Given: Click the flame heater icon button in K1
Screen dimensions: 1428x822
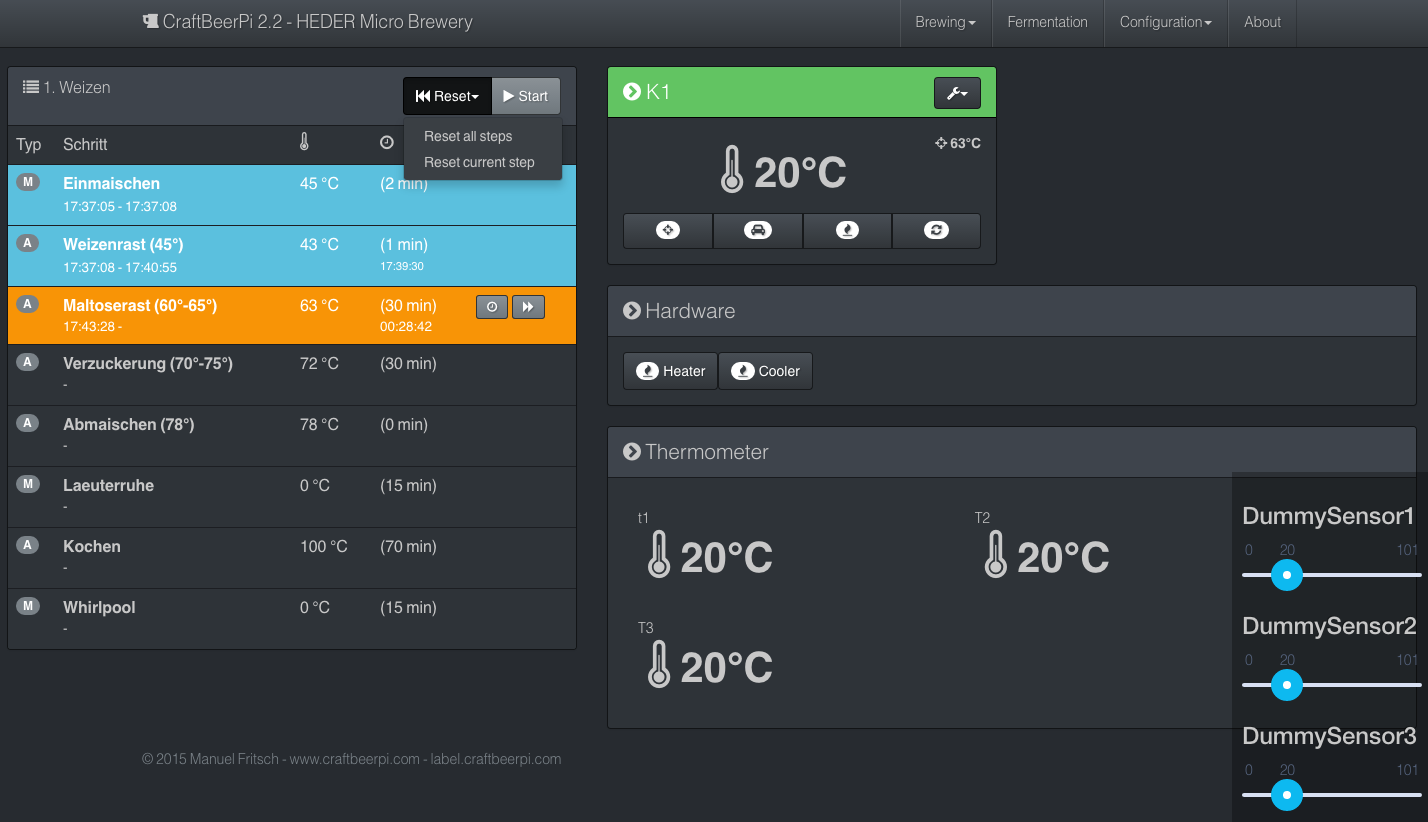Looking at the screenshot, I should (846, 231).
